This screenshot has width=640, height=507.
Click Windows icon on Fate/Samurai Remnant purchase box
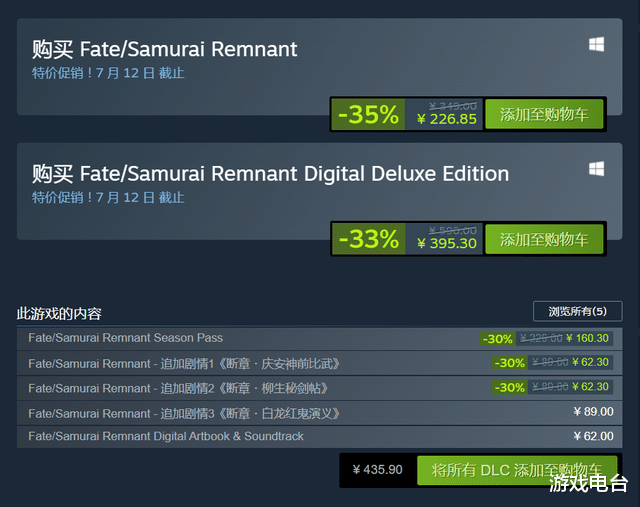pos(596,44)
